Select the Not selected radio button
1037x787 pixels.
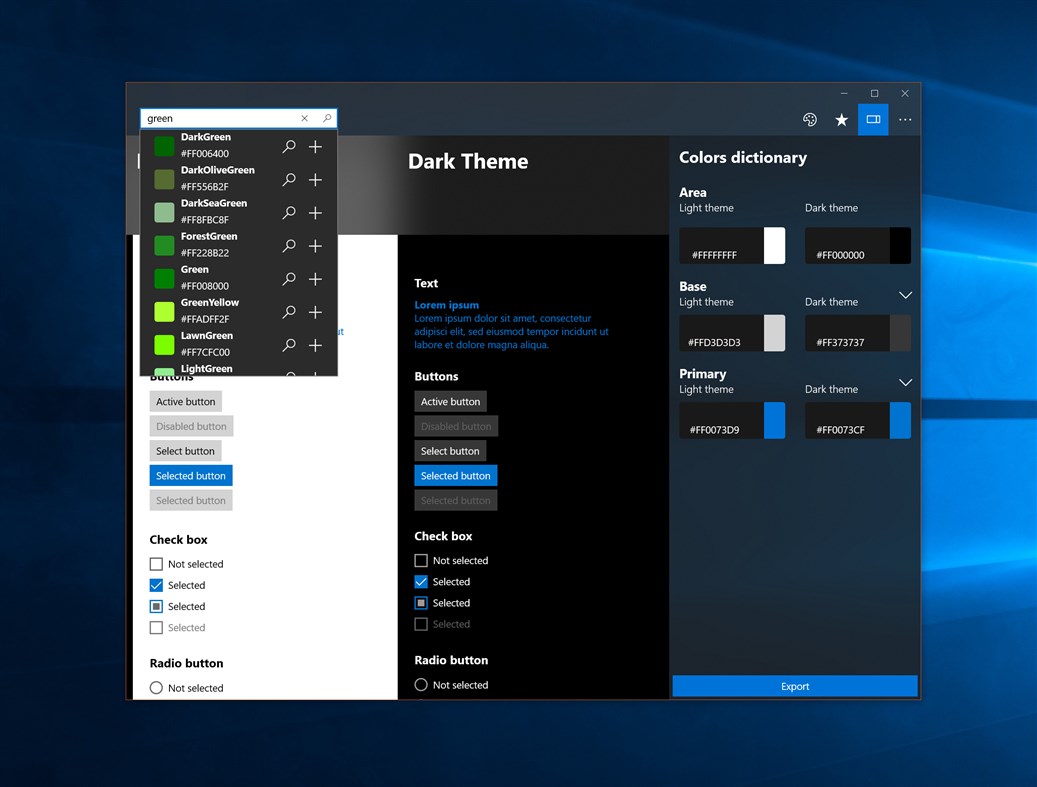pos(156,687)
